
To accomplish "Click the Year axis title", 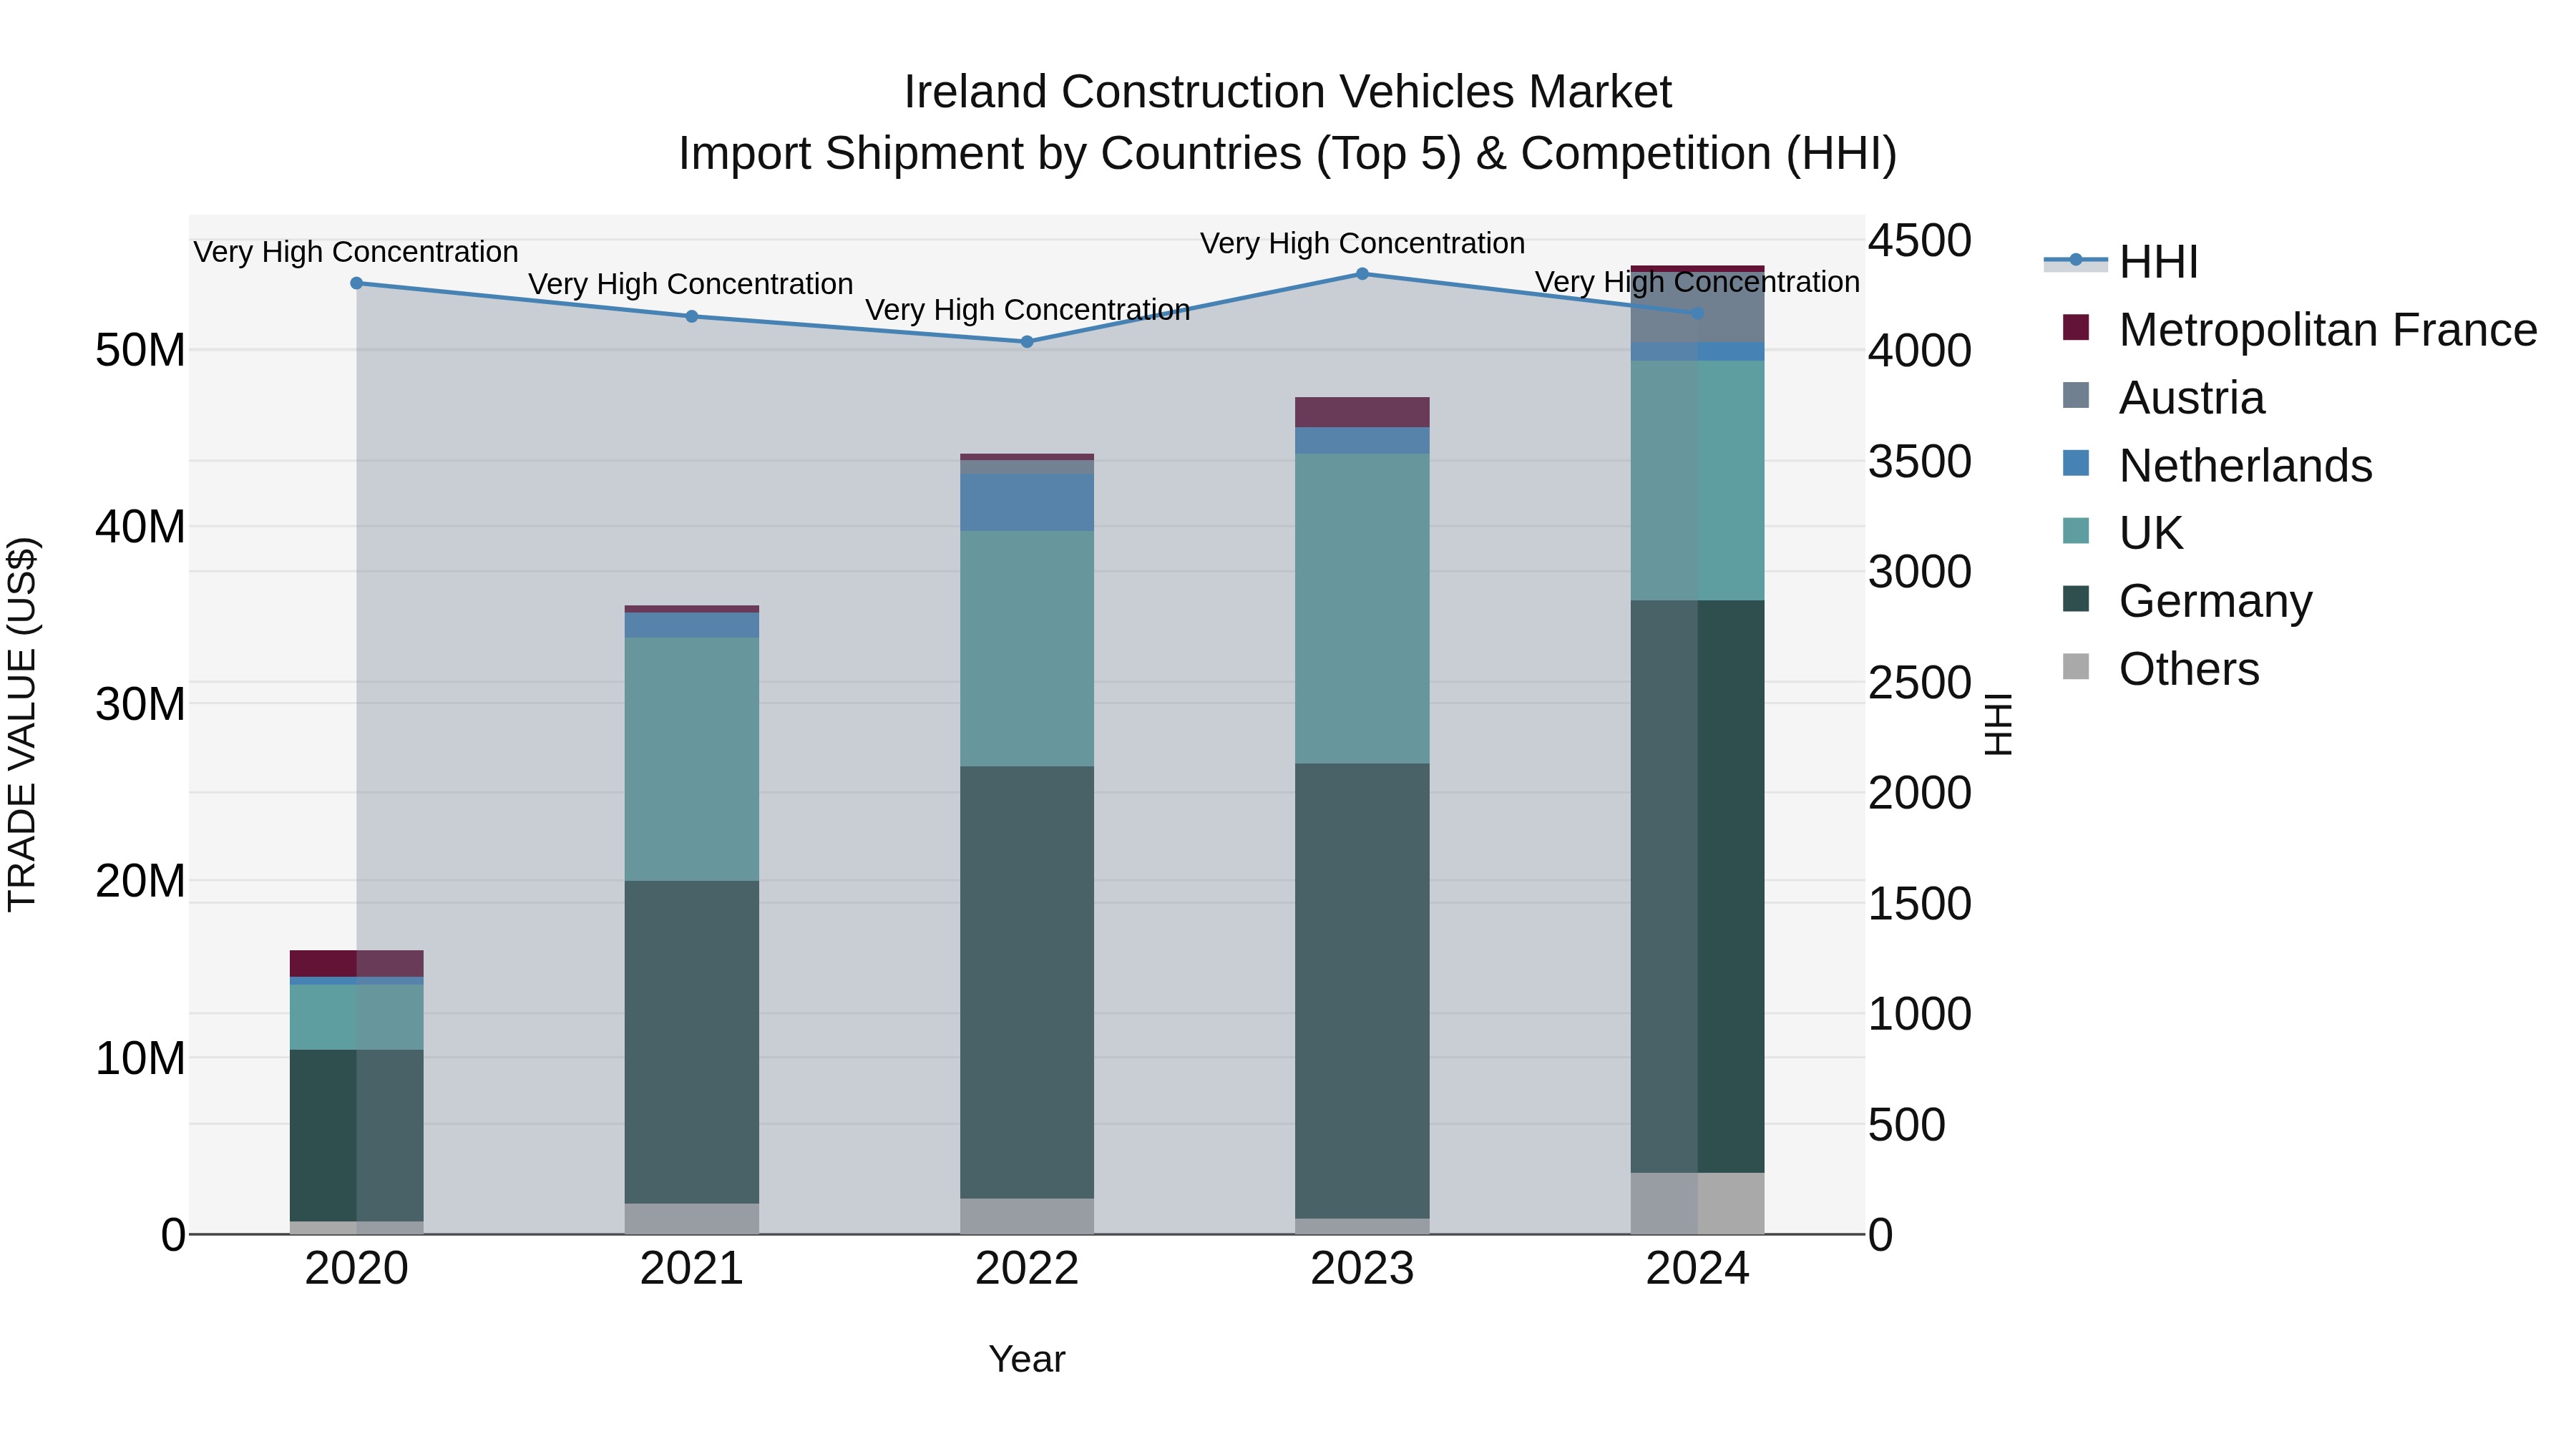I will 1027,1359.
